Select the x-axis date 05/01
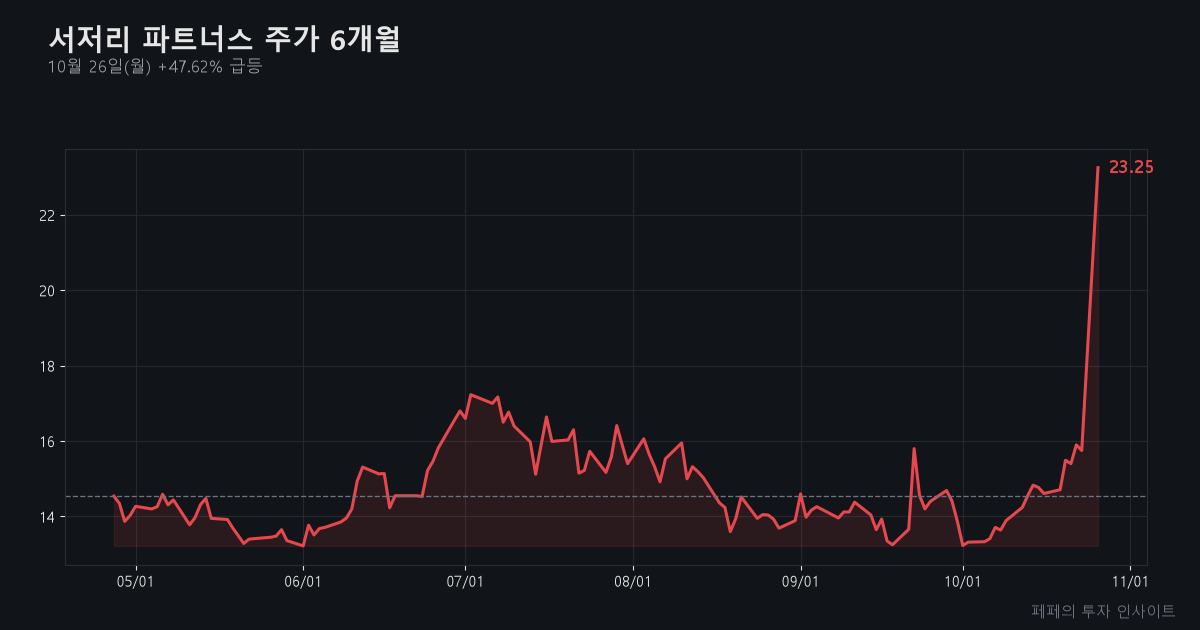The height and width of the screenshot is (630, 1200). 136,581
